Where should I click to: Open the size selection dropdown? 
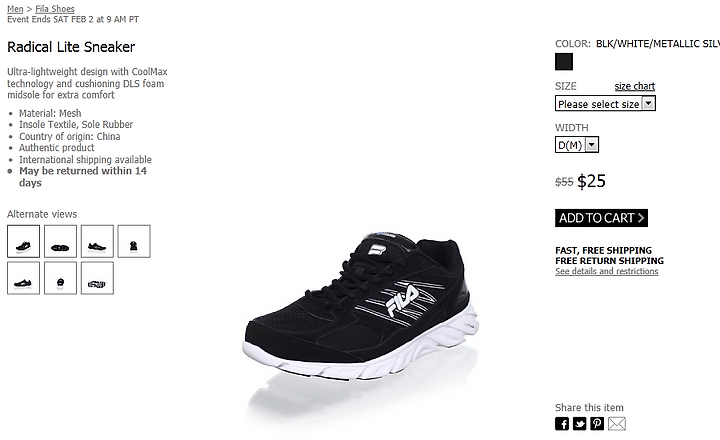tap(605, 103)
